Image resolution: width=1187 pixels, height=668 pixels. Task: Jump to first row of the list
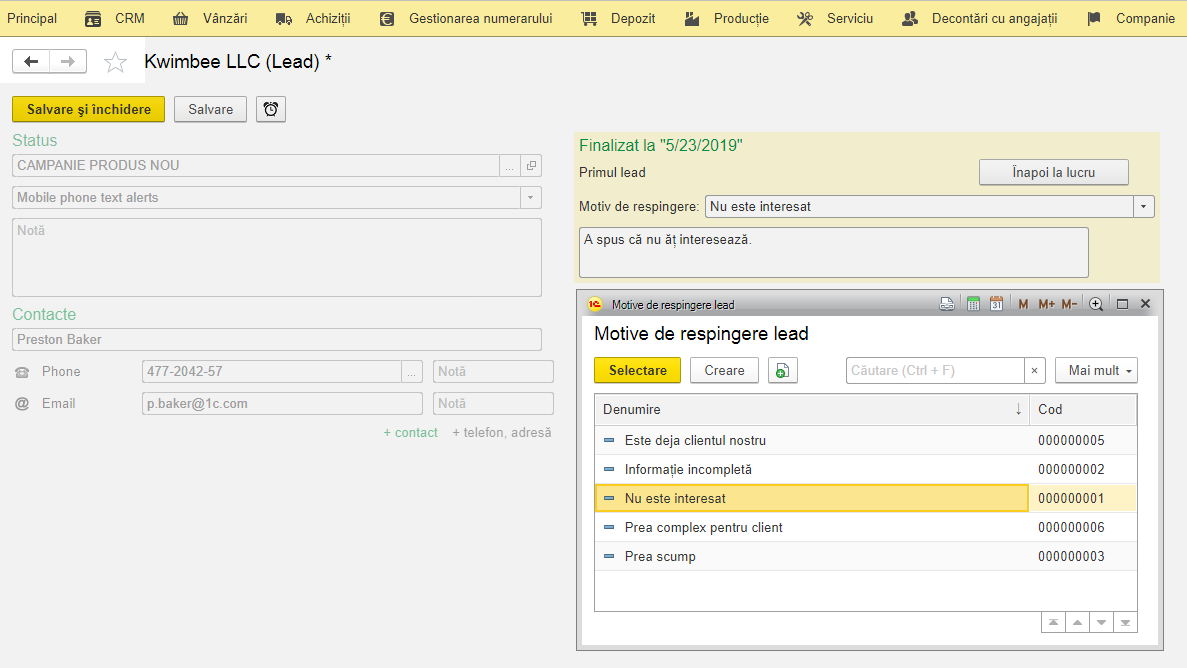(x=1053, y=623)
